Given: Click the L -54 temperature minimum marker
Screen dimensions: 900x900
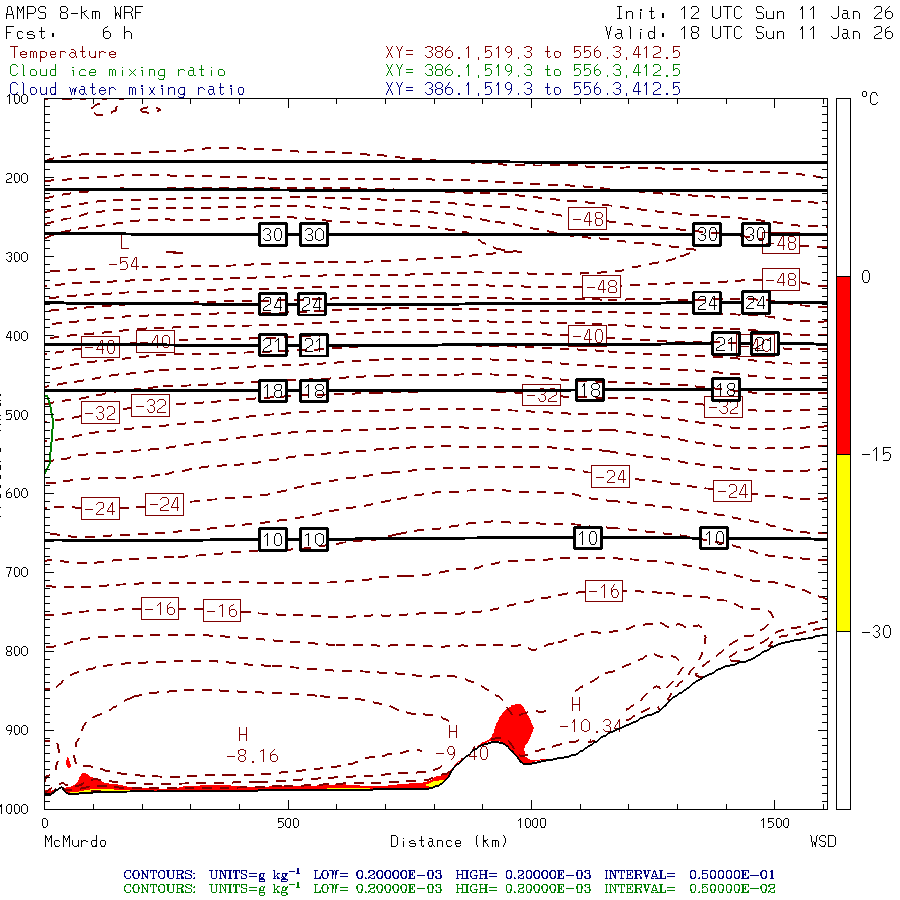Looking at the screenshot, I should (x=124, y=252).
